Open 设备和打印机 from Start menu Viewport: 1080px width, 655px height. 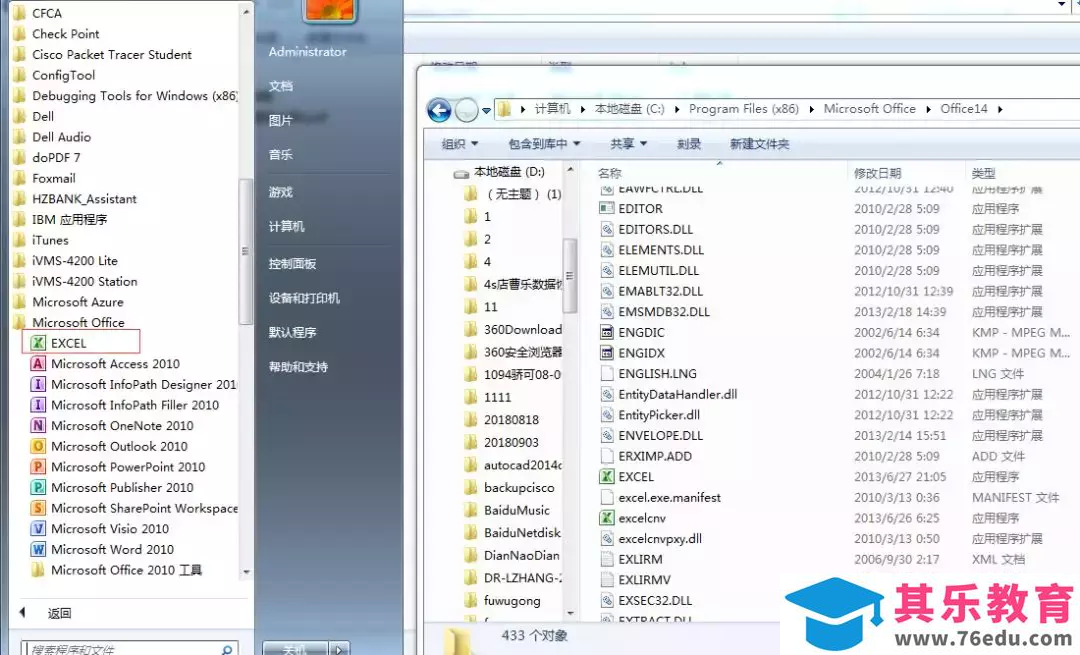coord(304,298)
